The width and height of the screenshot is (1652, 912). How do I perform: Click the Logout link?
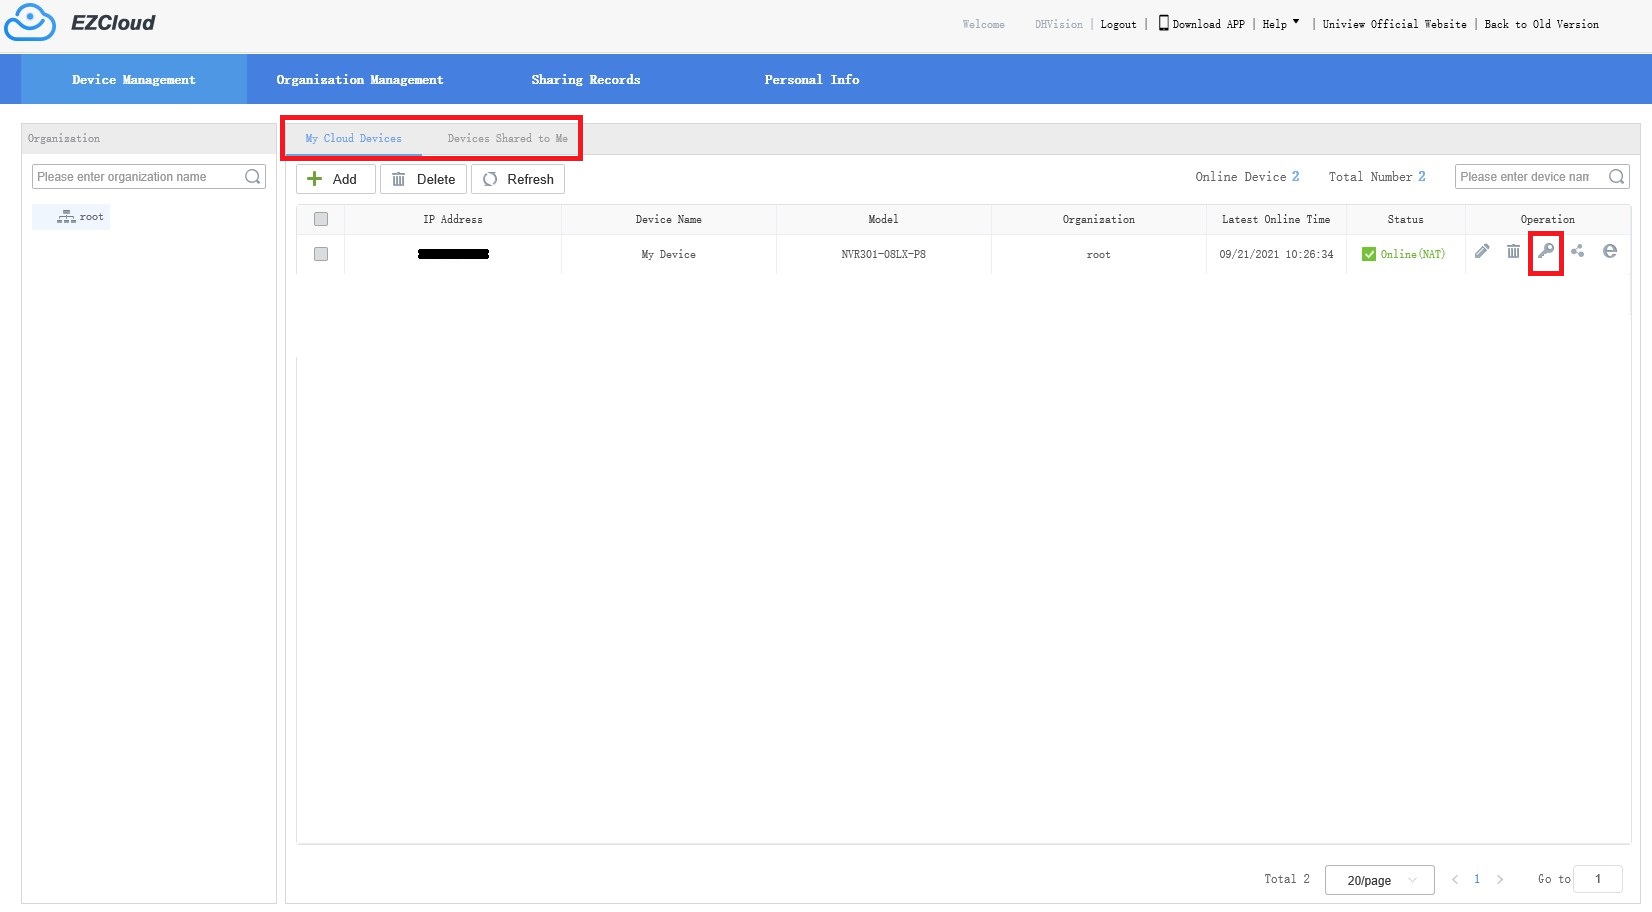1118,24
